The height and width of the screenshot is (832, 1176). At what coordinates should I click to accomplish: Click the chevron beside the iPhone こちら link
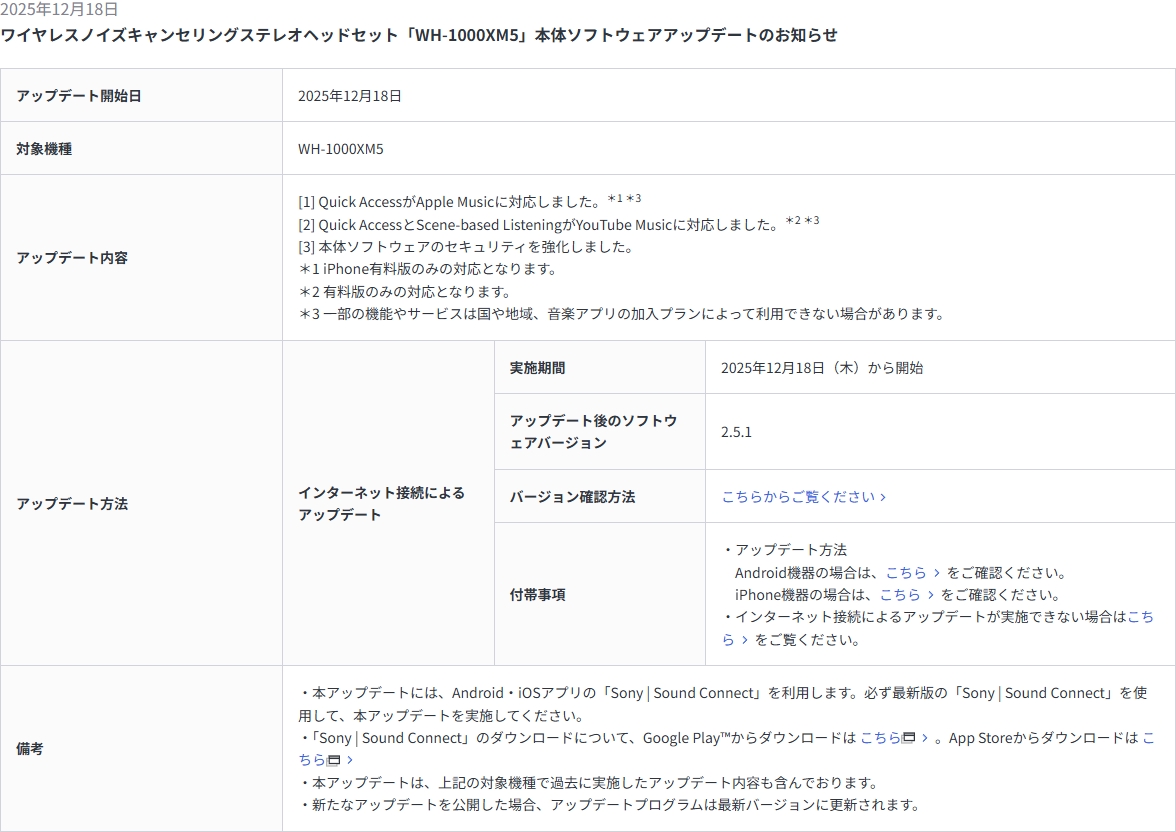(930, 595)
